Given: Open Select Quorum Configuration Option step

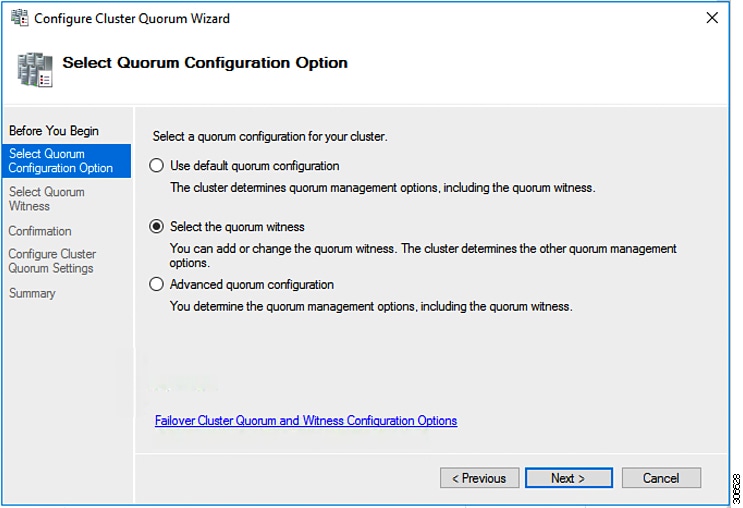Looking at the screenshot, I should pyautogui.click(x=60, y=161).
